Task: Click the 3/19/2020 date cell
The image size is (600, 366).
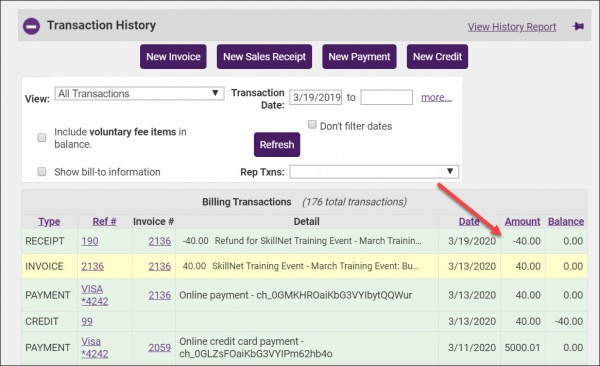Action: pyautogui.click(x=472, y=241)
